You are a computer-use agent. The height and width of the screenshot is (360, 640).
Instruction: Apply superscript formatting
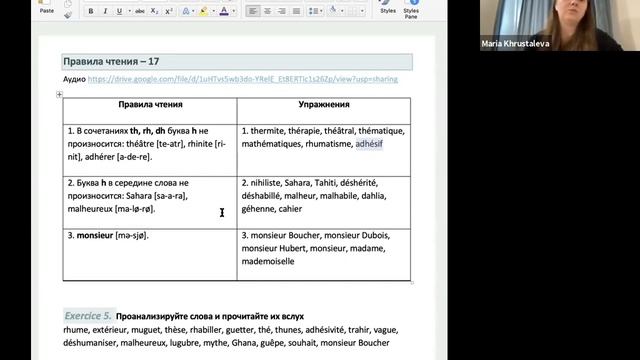169,11
